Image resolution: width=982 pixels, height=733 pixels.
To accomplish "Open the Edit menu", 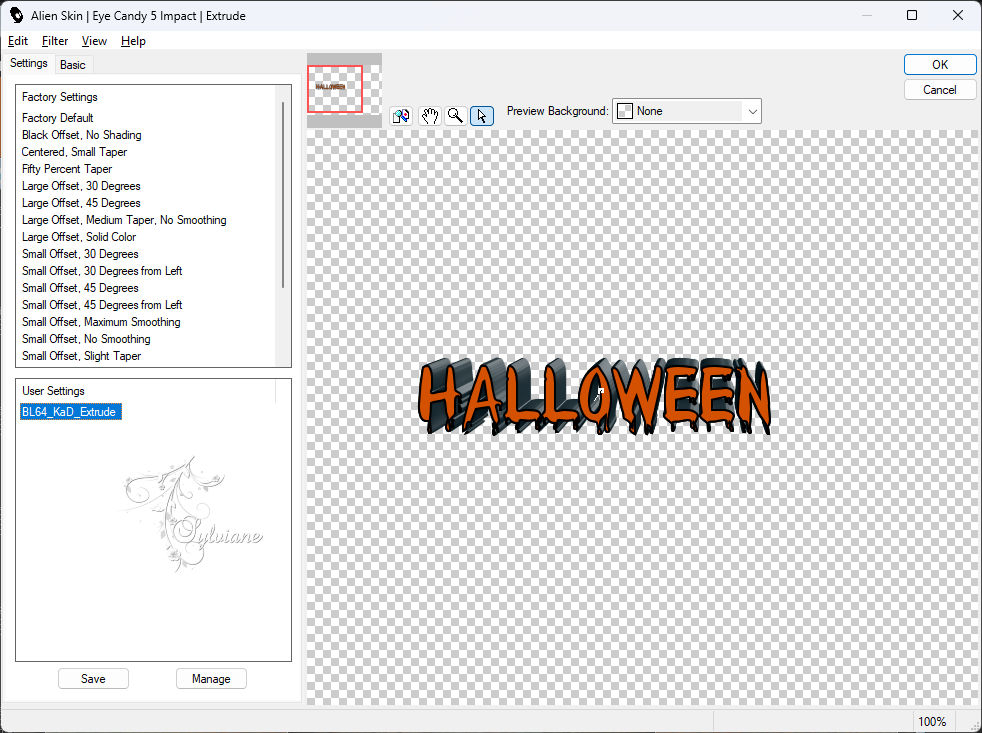I will click(18, 41).
